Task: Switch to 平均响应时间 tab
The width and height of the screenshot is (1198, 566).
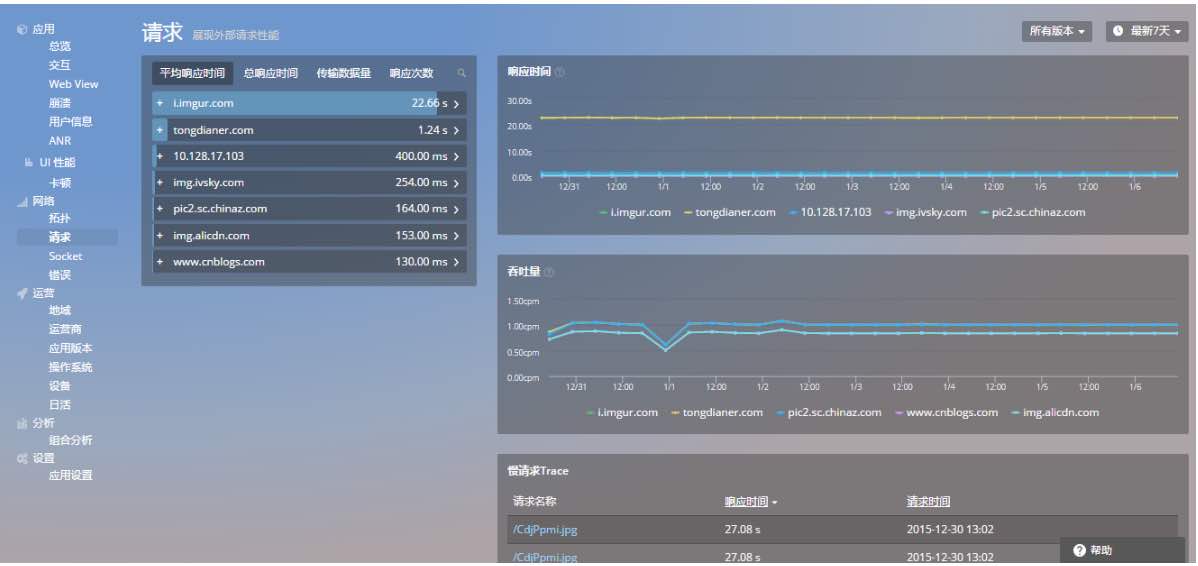Action: [x=193, y=73]
